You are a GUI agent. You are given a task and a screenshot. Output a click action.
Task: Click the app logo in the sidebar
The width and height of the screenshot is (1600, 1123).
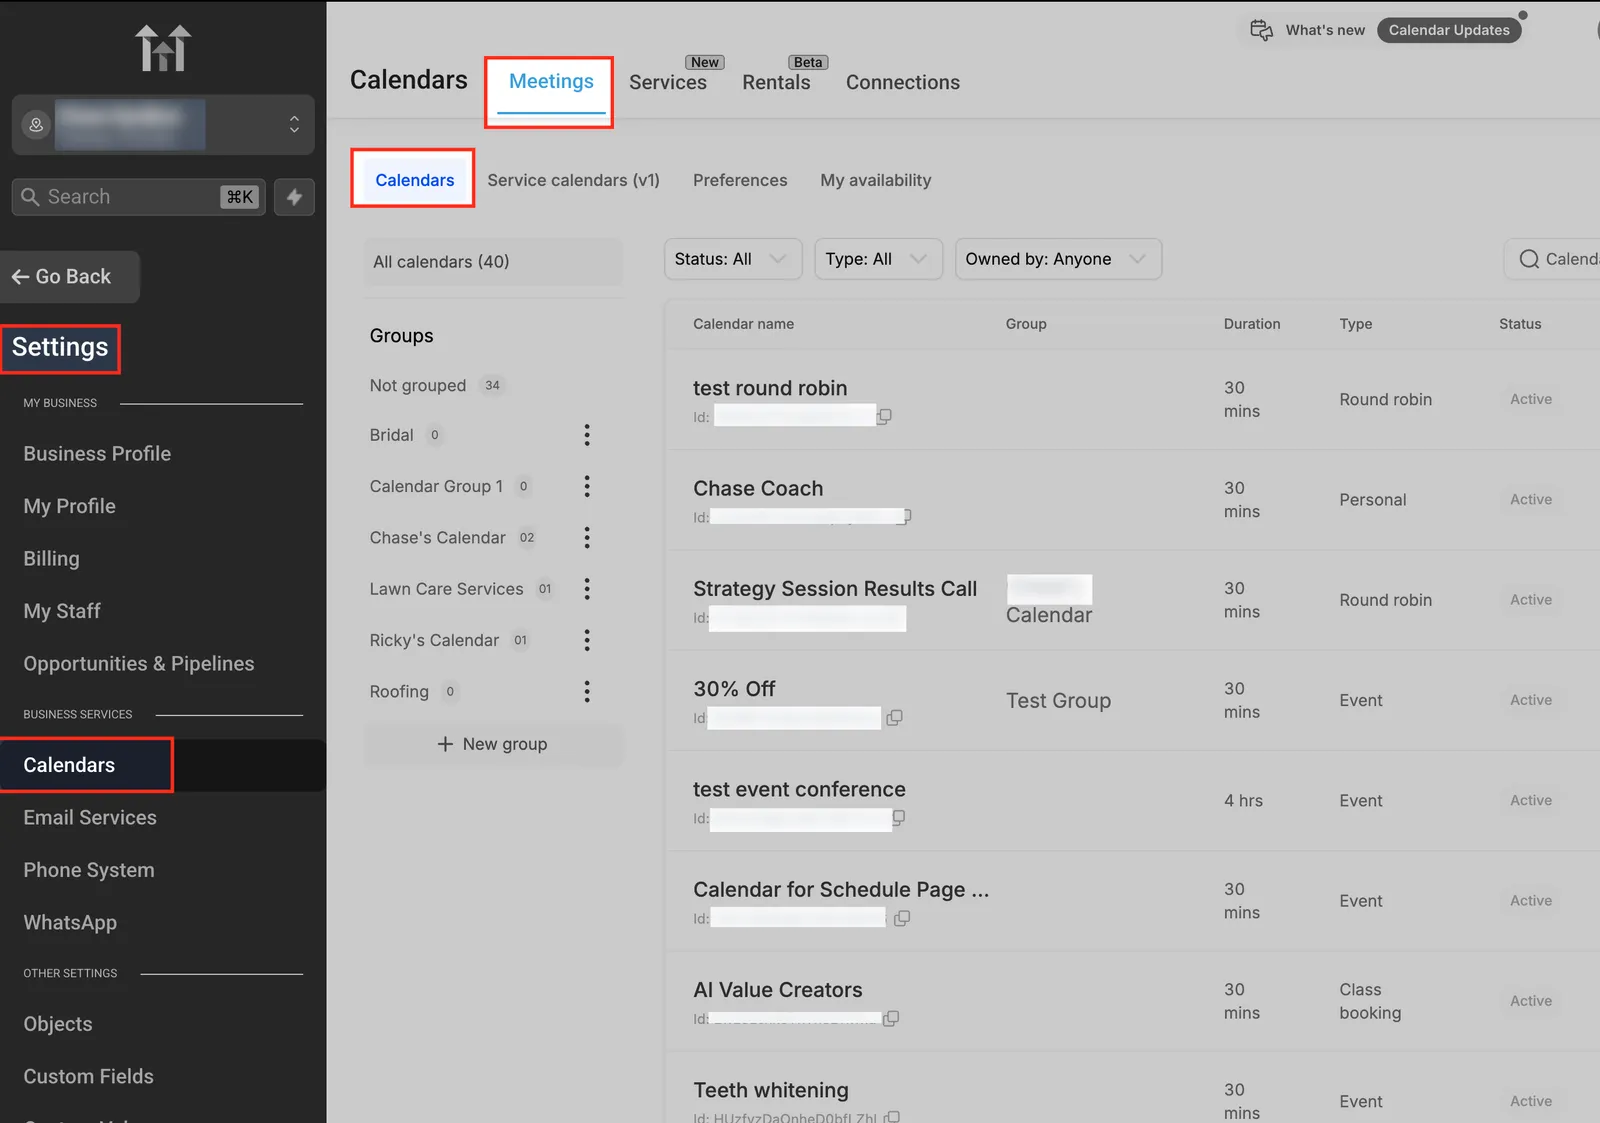(x=163, y=48)
